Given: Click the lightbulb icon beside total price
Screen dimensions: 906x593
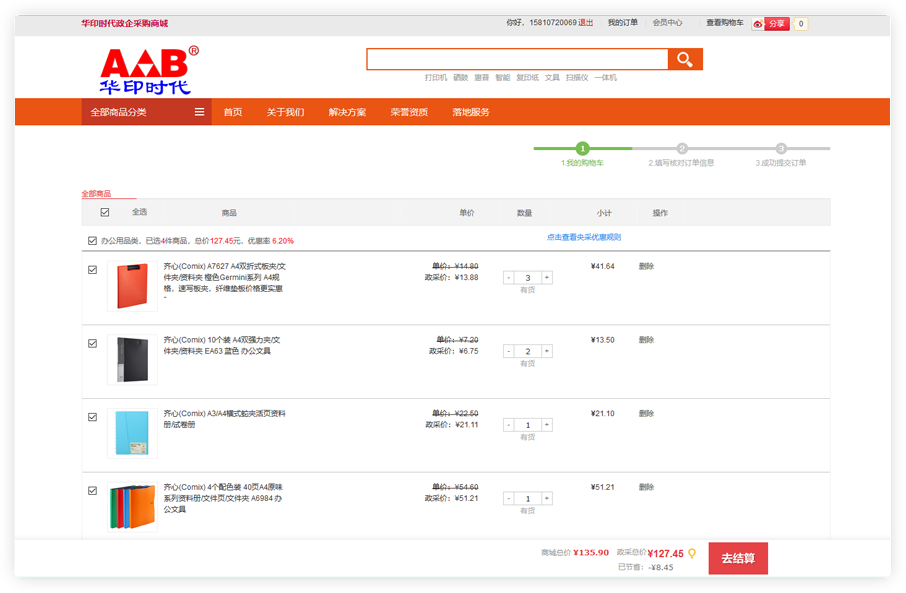Looking at the screenshot, I should (691, 553).
